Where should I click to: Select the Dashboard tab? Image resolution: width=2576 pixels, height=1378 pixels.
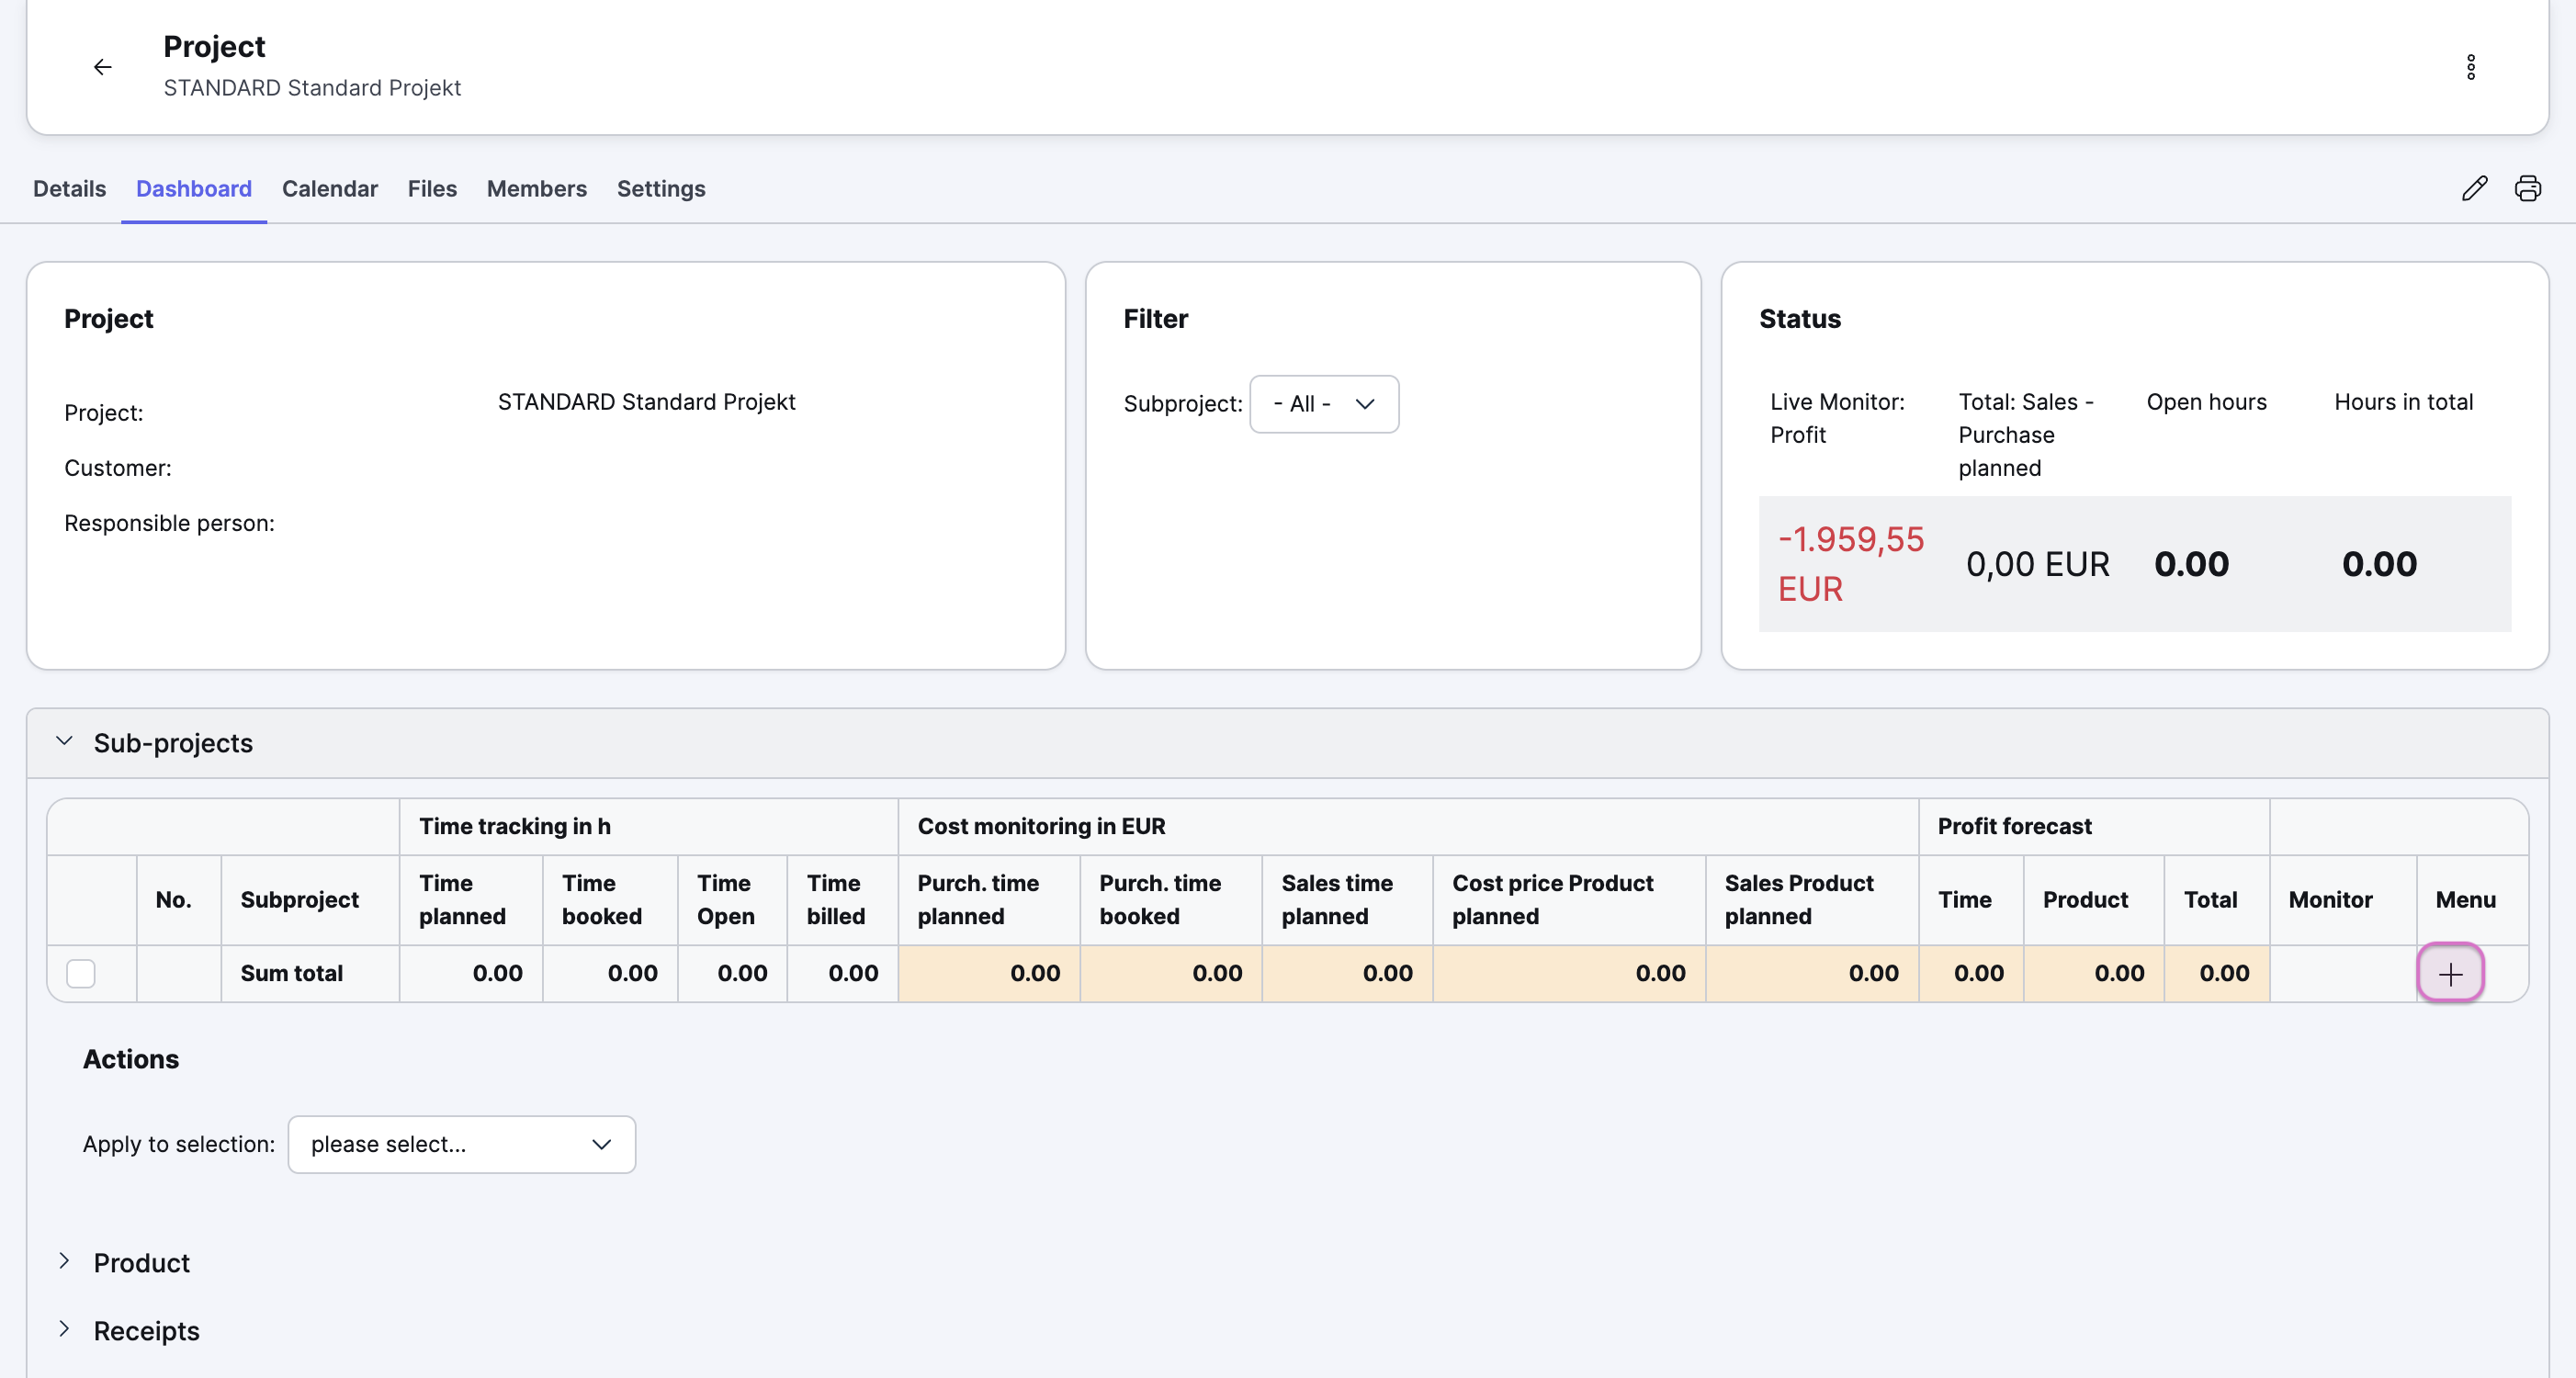click(x=193, y=188)
